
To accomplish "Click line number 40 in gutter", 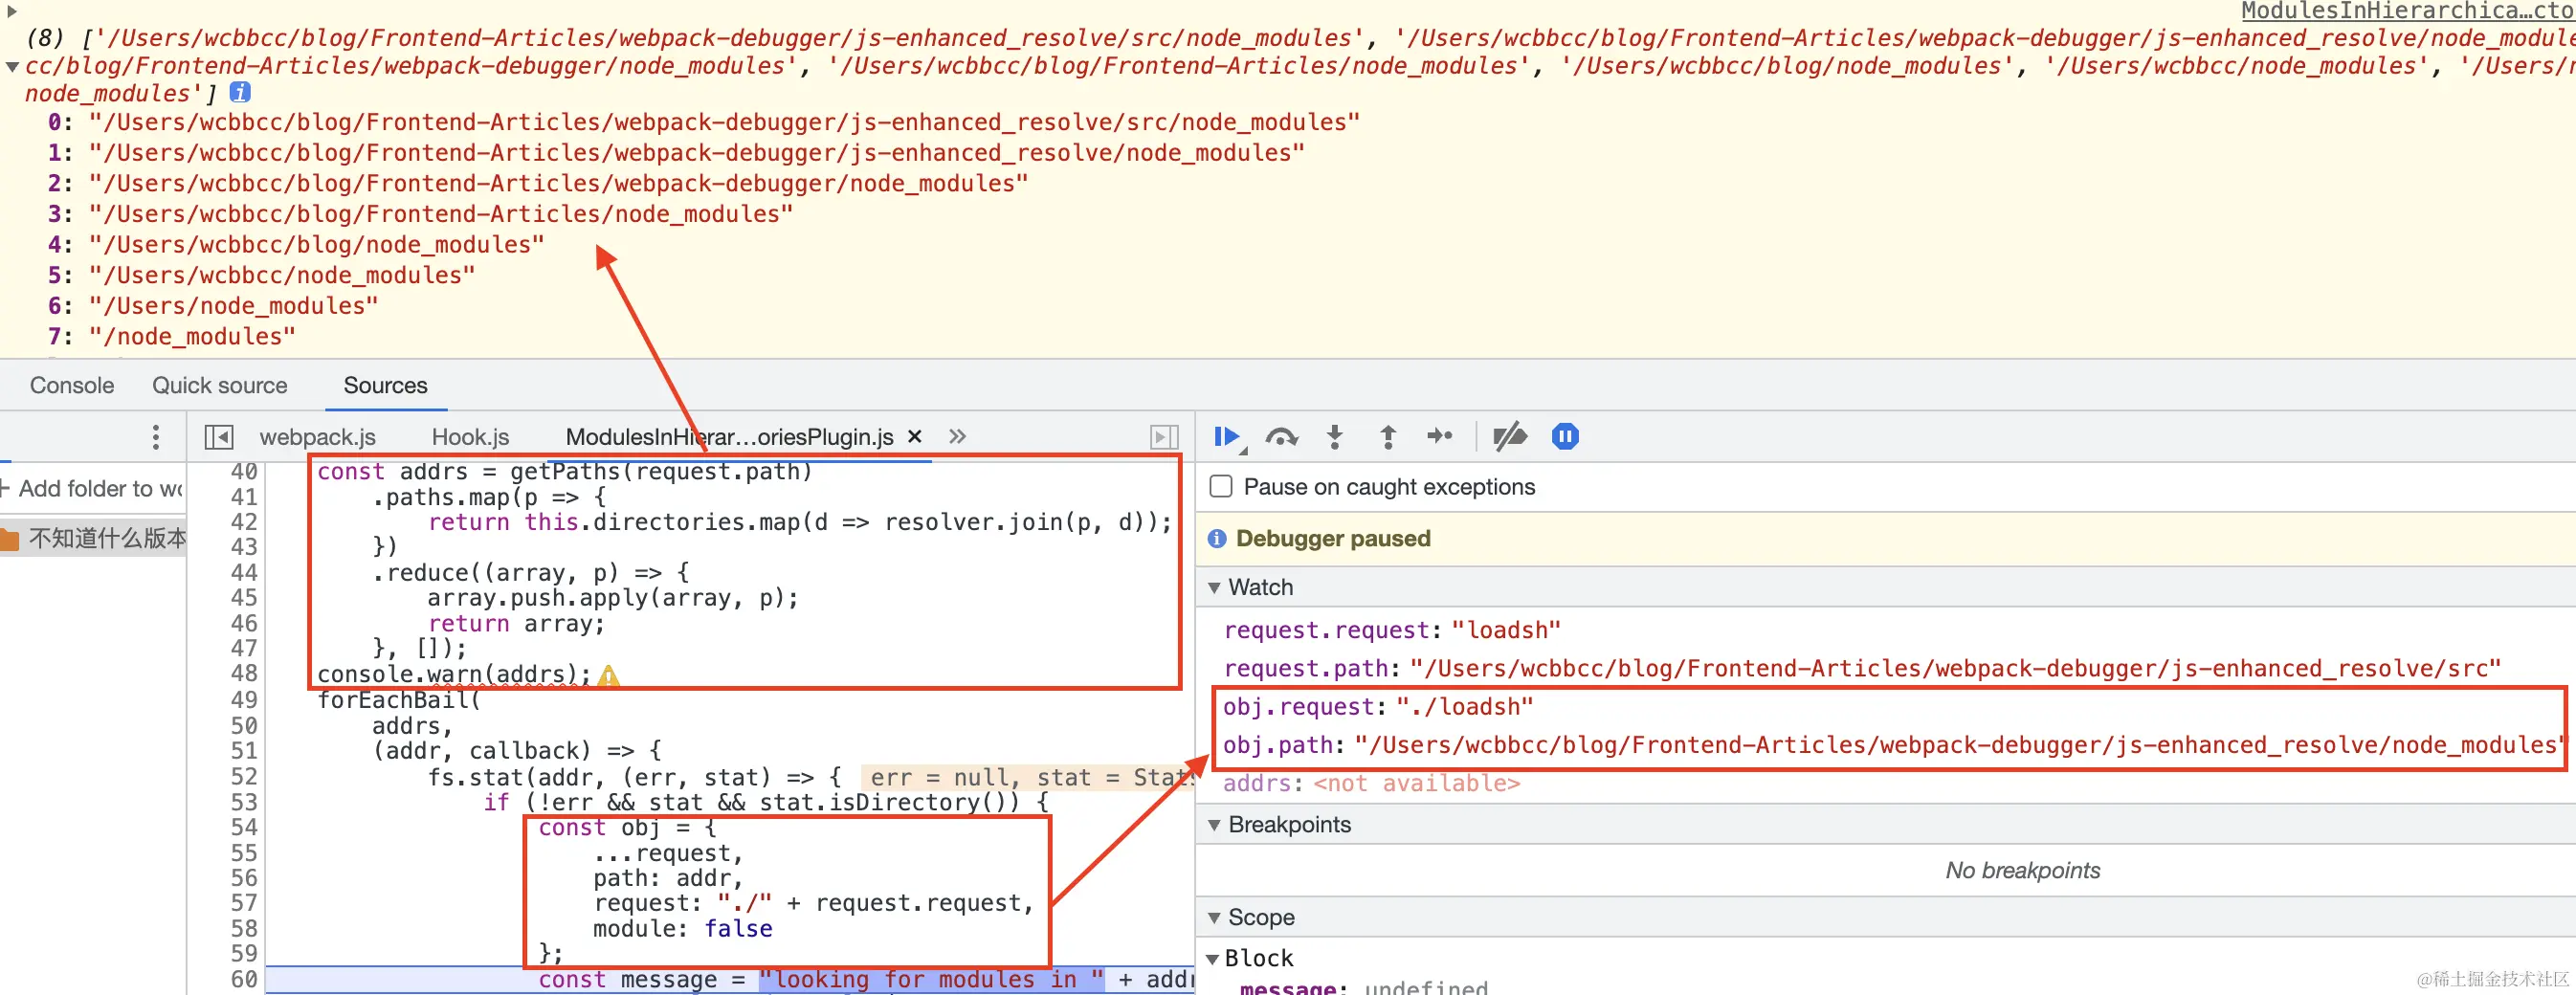I will 244,471.
